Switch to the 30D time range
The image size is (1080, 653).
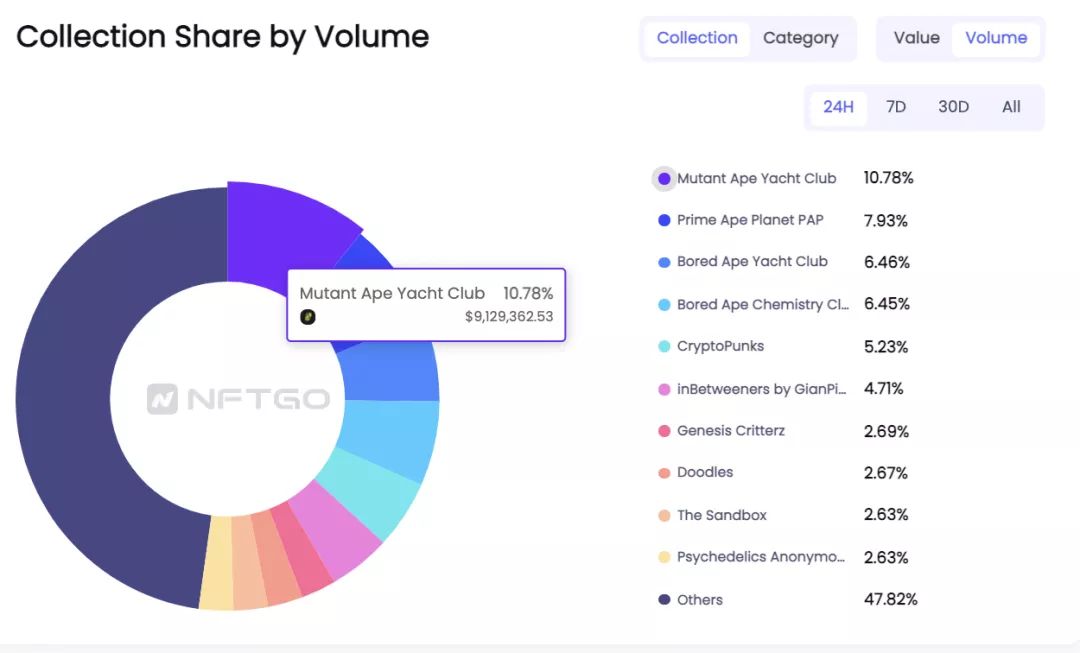[953, 107]
